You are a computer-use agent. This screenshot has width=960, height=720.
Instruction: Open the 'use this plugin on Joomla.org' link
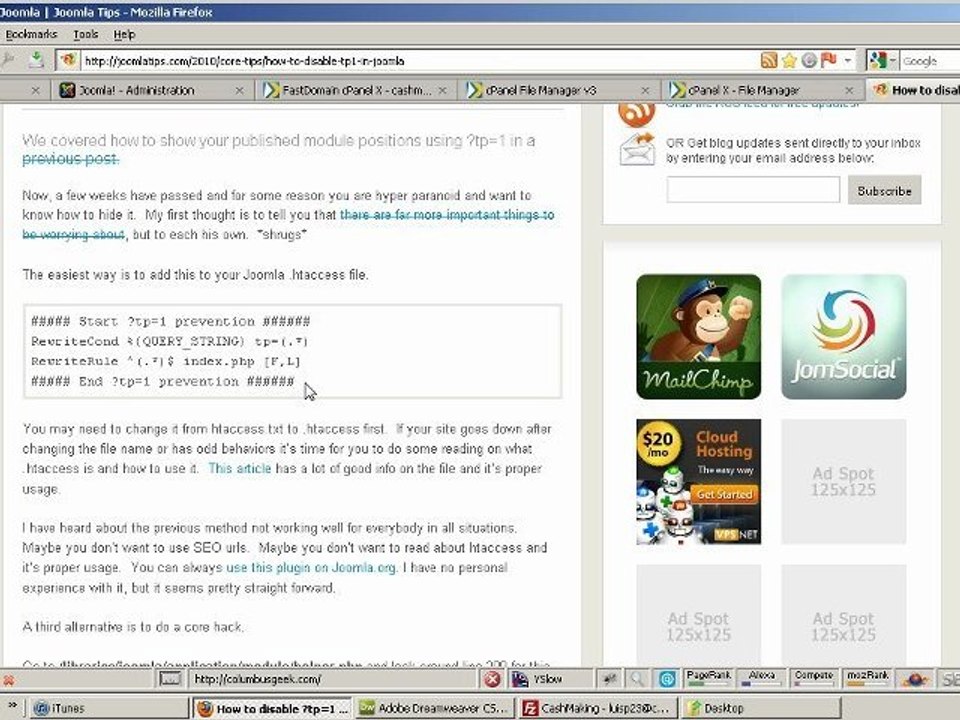tap(311, 568)
